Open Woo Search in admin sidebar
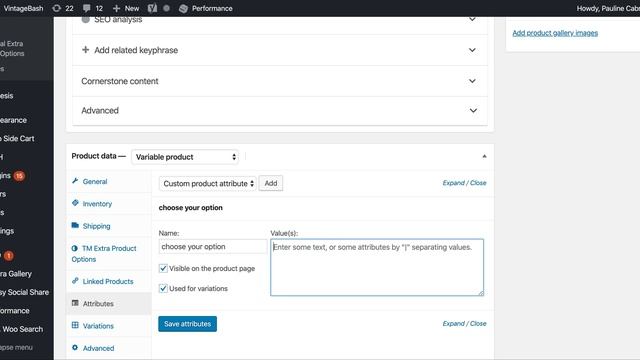This screenshot has width=640, height=360. pos(22,329)
